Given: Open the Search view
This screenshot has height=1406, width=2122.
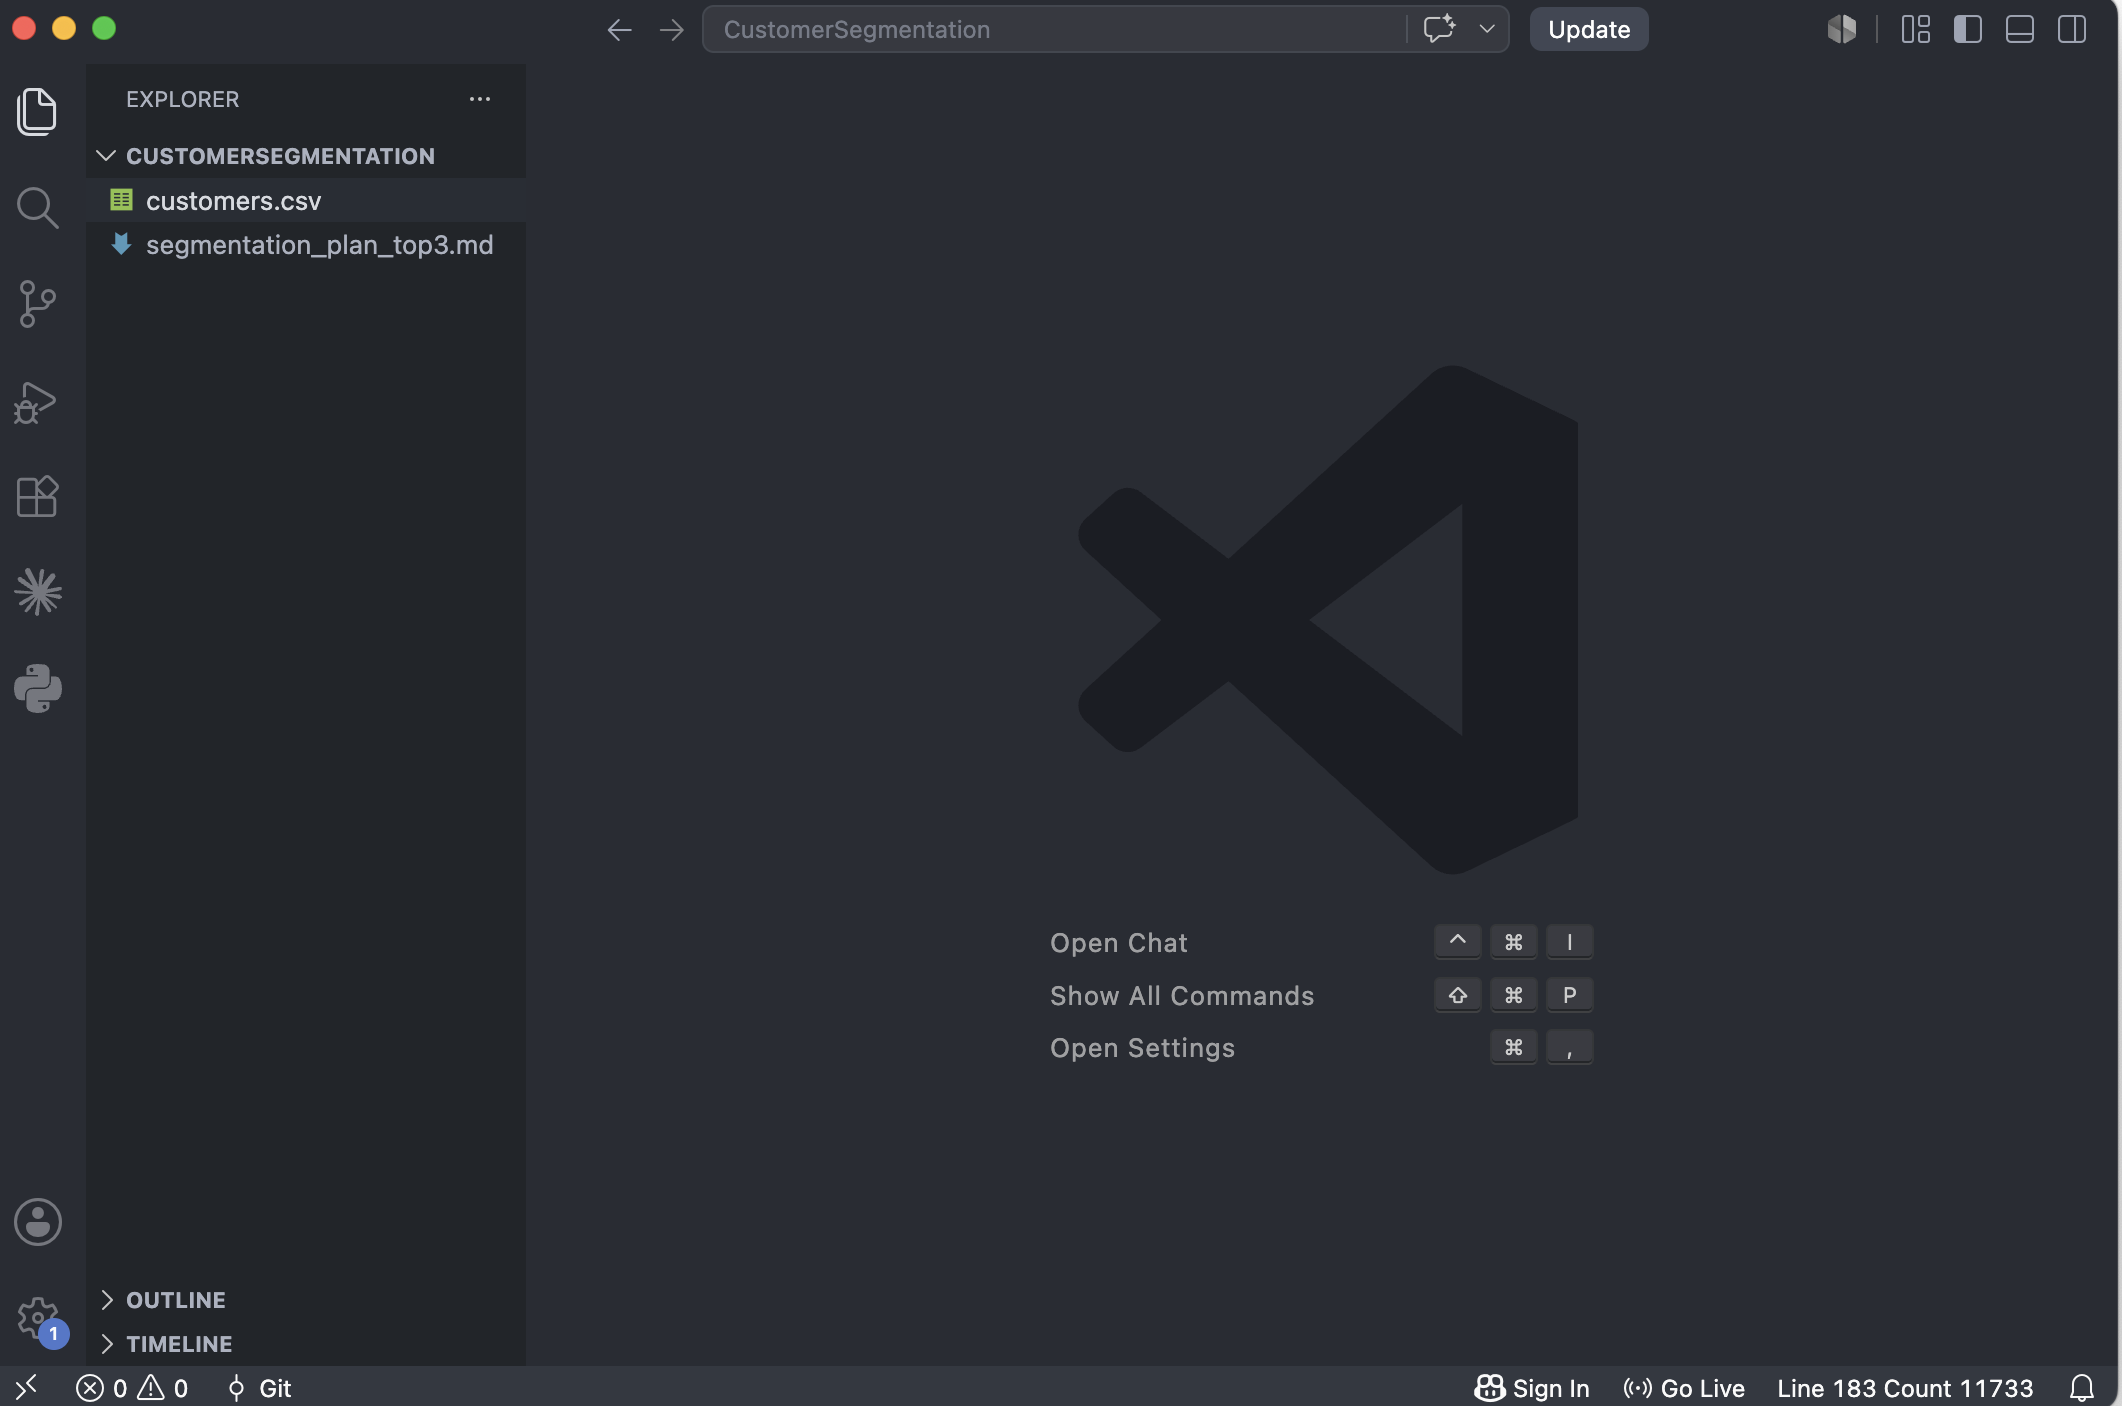Looking at the screenshot, I should 37,207.
